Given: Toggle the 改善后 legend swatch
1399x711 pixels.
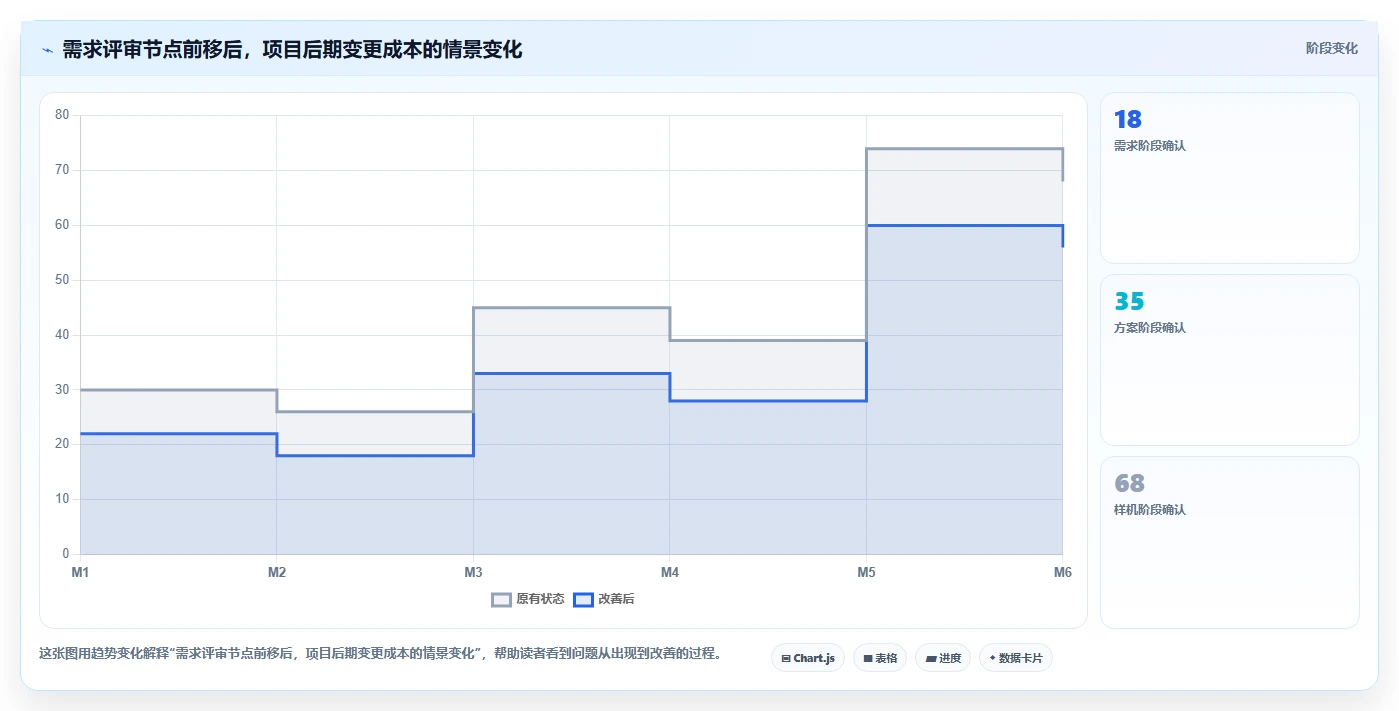Looking at the screenshot, I should [x=583, y=600].
